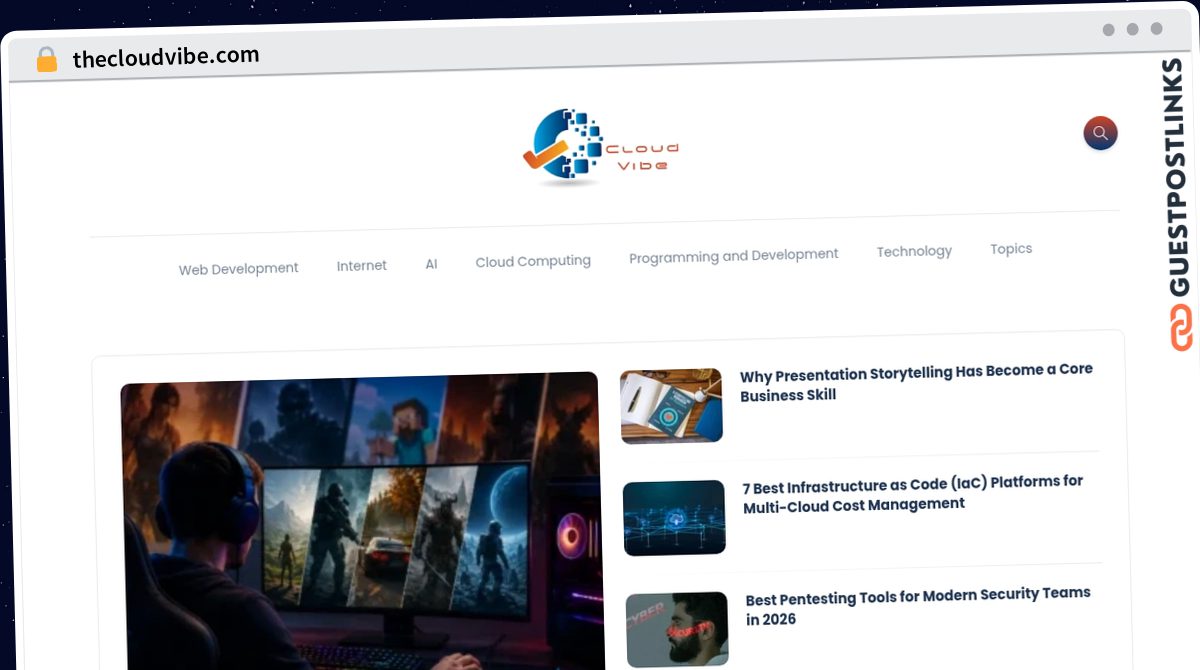Screen dimensions: 1200x670
Task: Click the GUESTPOSTLINKS chain link icon
Action: (1181, 327)
